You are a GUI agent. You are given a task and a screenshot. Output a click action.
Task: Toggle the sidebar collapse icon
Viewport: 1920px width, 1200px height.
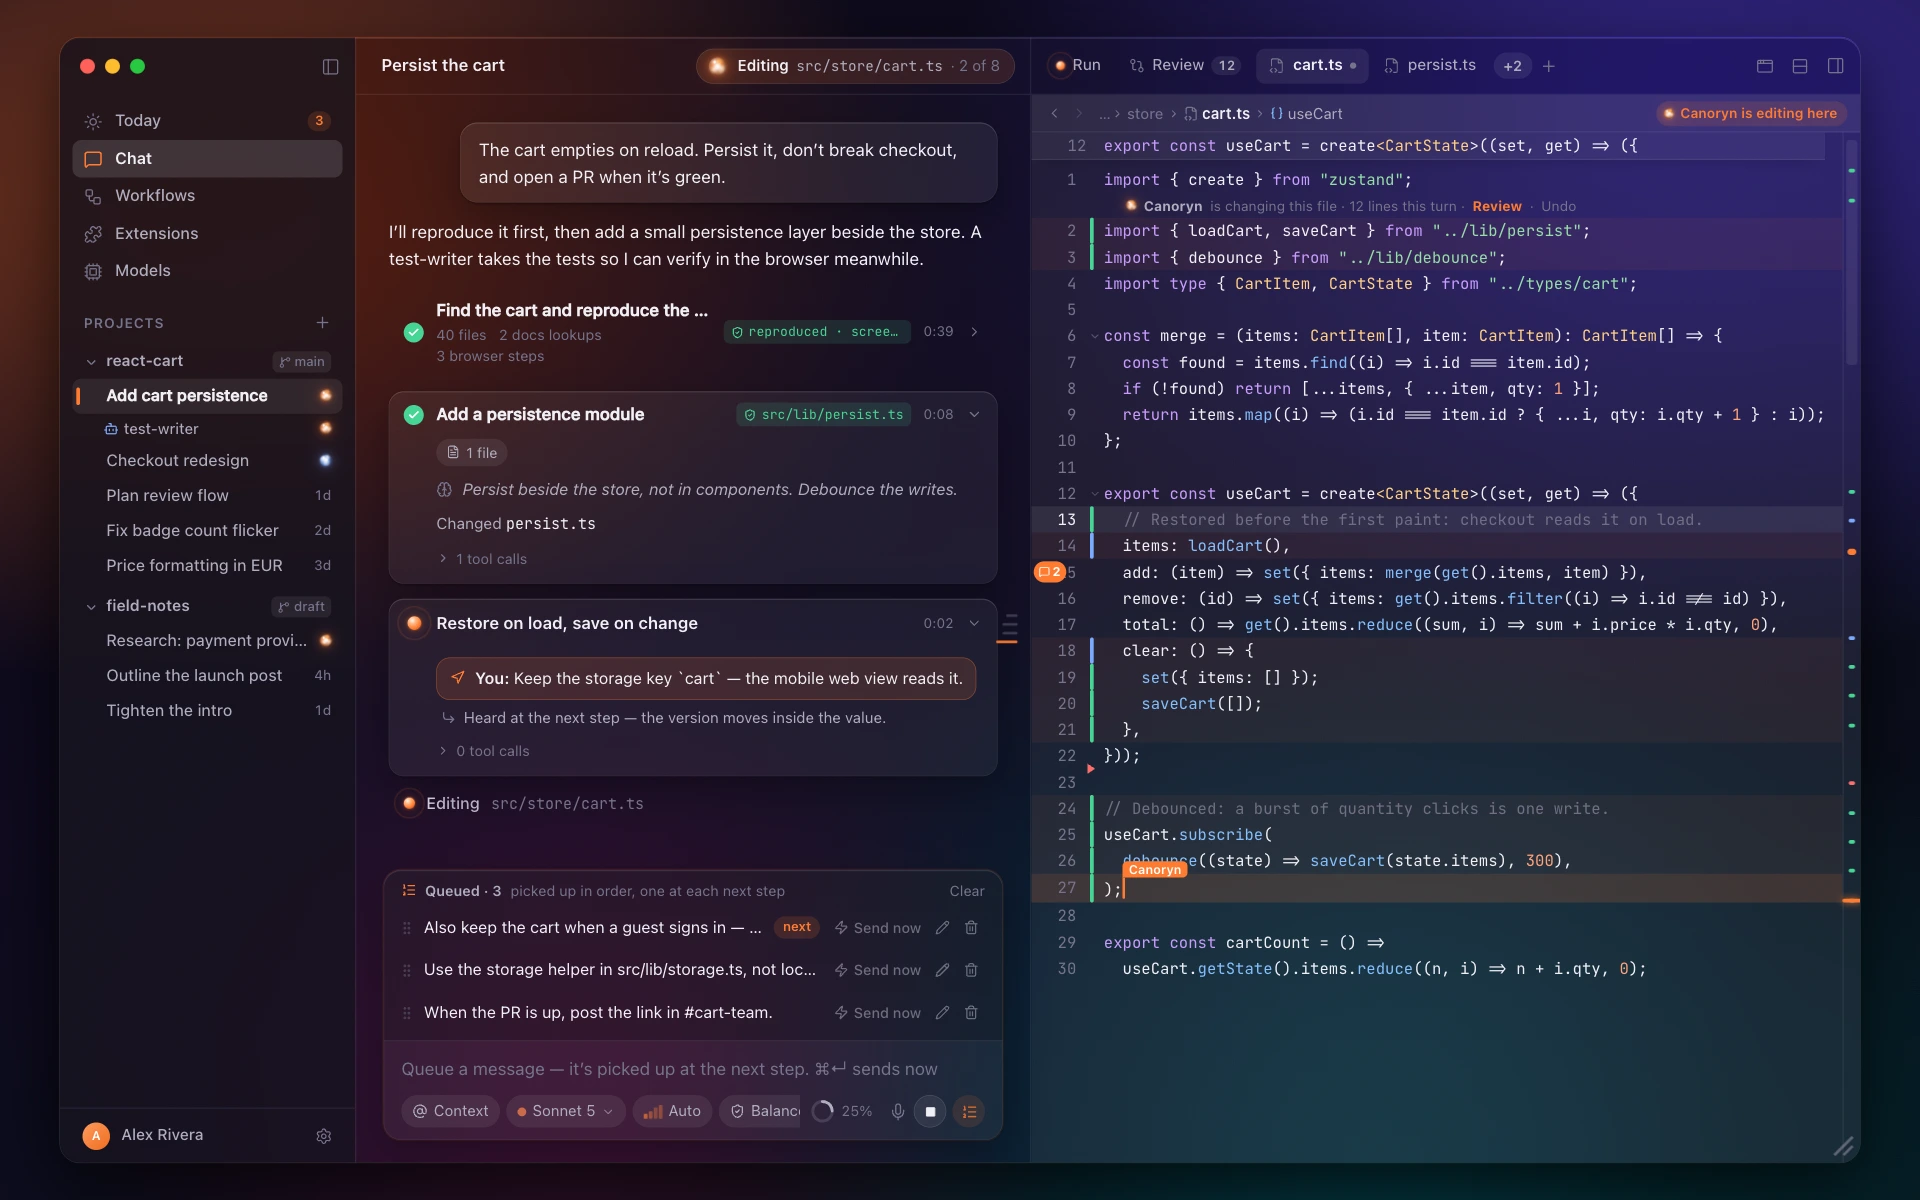[x=330, y=66]
